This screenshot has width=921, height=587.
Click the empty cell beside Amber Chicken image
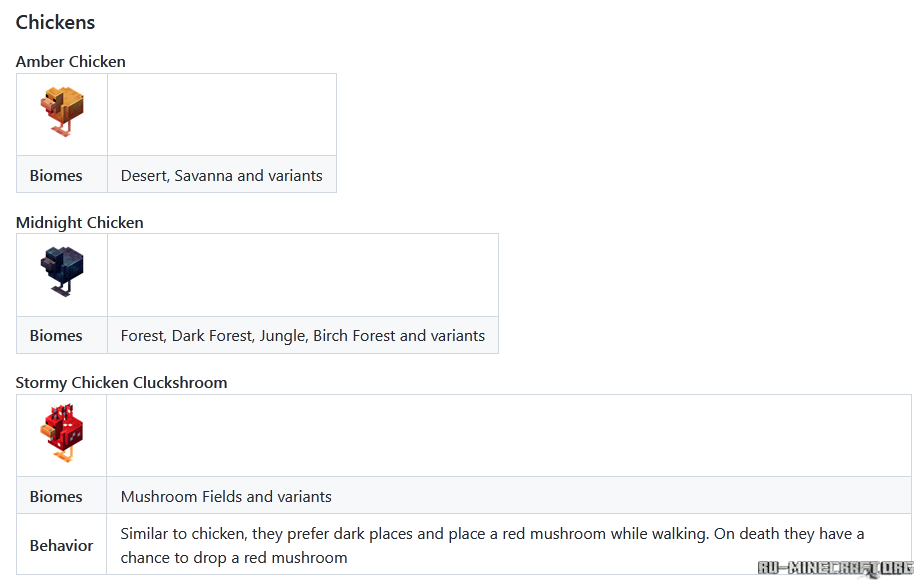point(222,115)
